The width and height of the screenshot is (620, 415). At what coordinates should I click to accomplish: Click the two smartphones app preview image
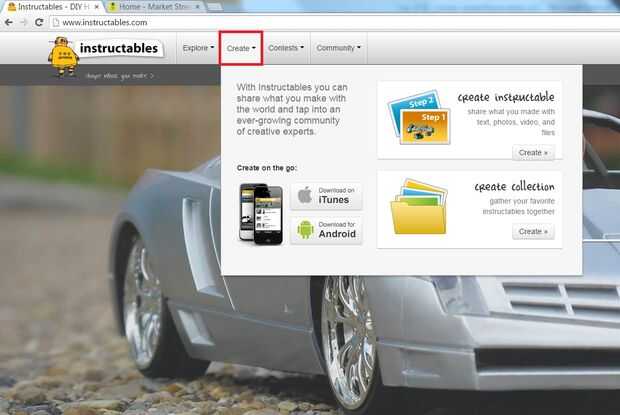click(x=261, y=214)
